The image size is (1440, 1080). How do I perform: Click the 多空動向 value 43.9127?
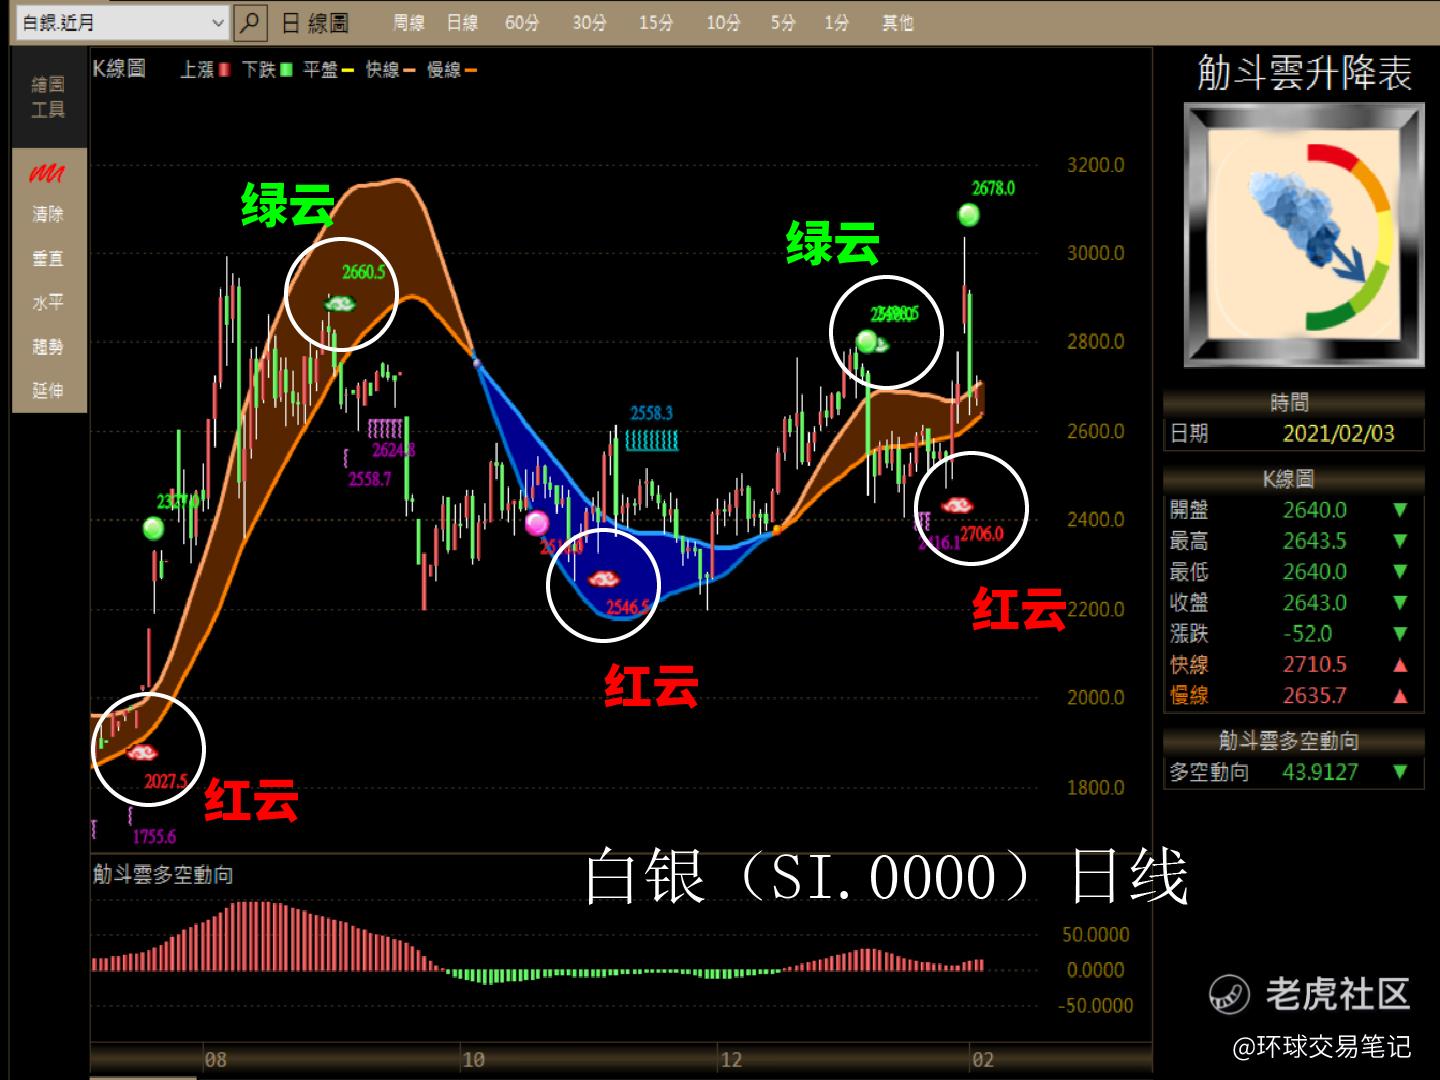(1320, 772)
